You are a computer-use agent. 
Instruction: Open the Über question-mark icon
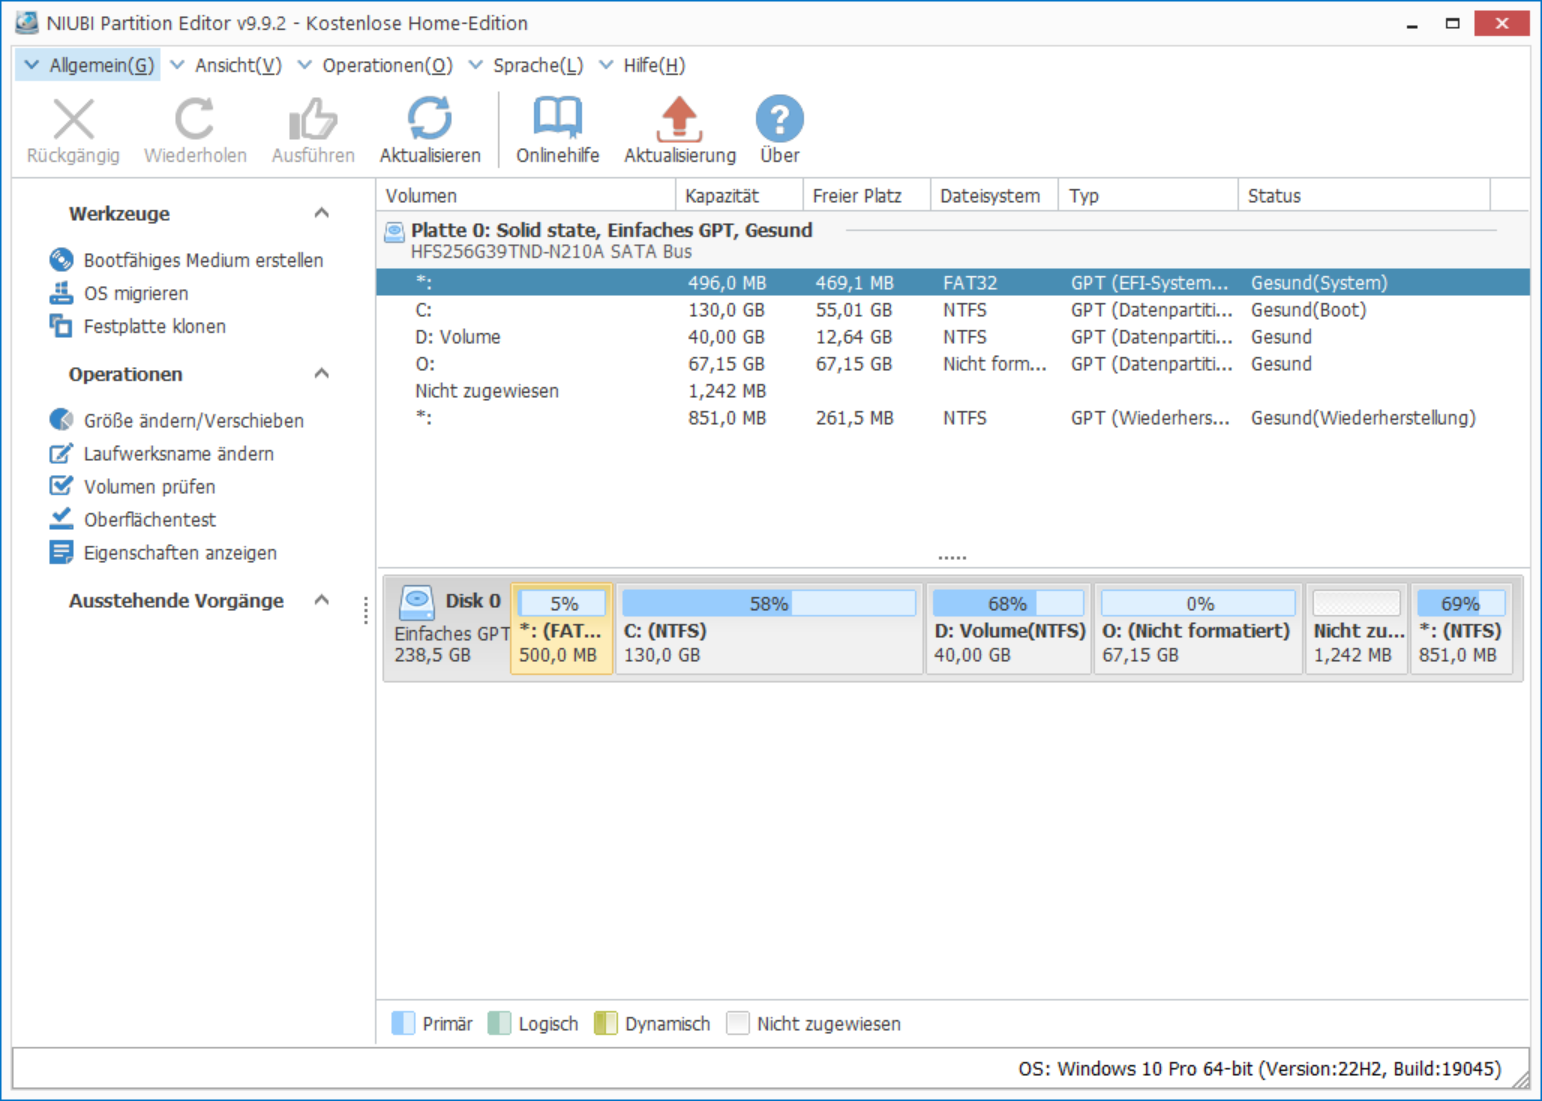[x=780, y=119]
